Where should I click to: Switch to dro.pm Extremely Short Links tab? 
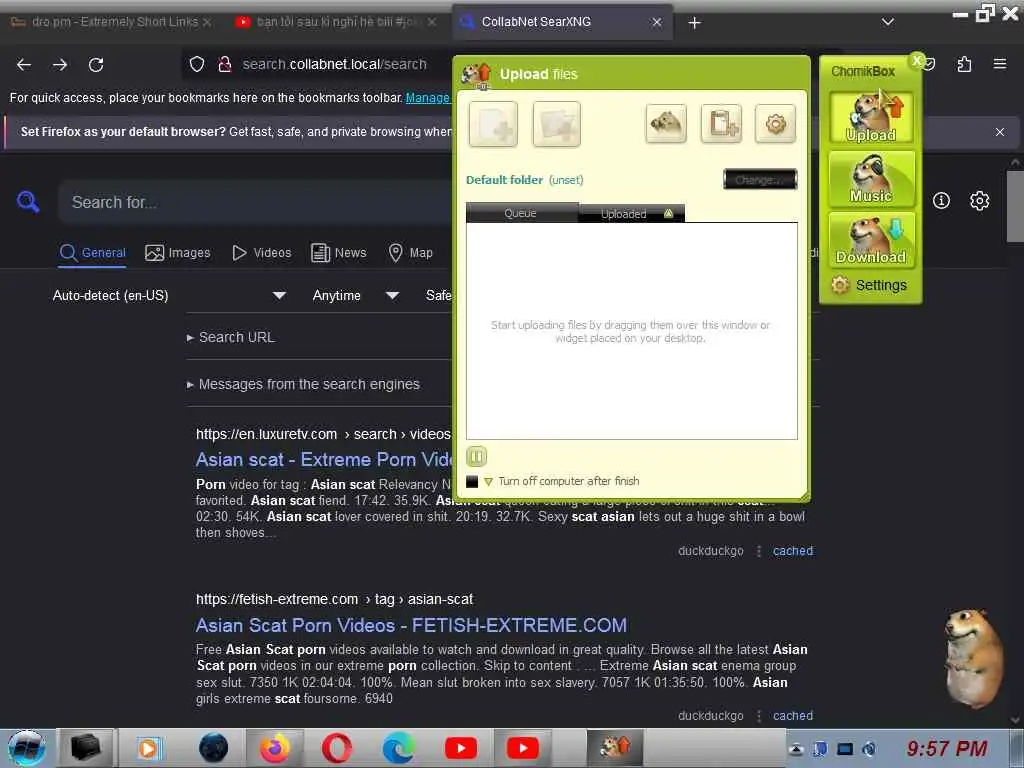pos(111,22)
